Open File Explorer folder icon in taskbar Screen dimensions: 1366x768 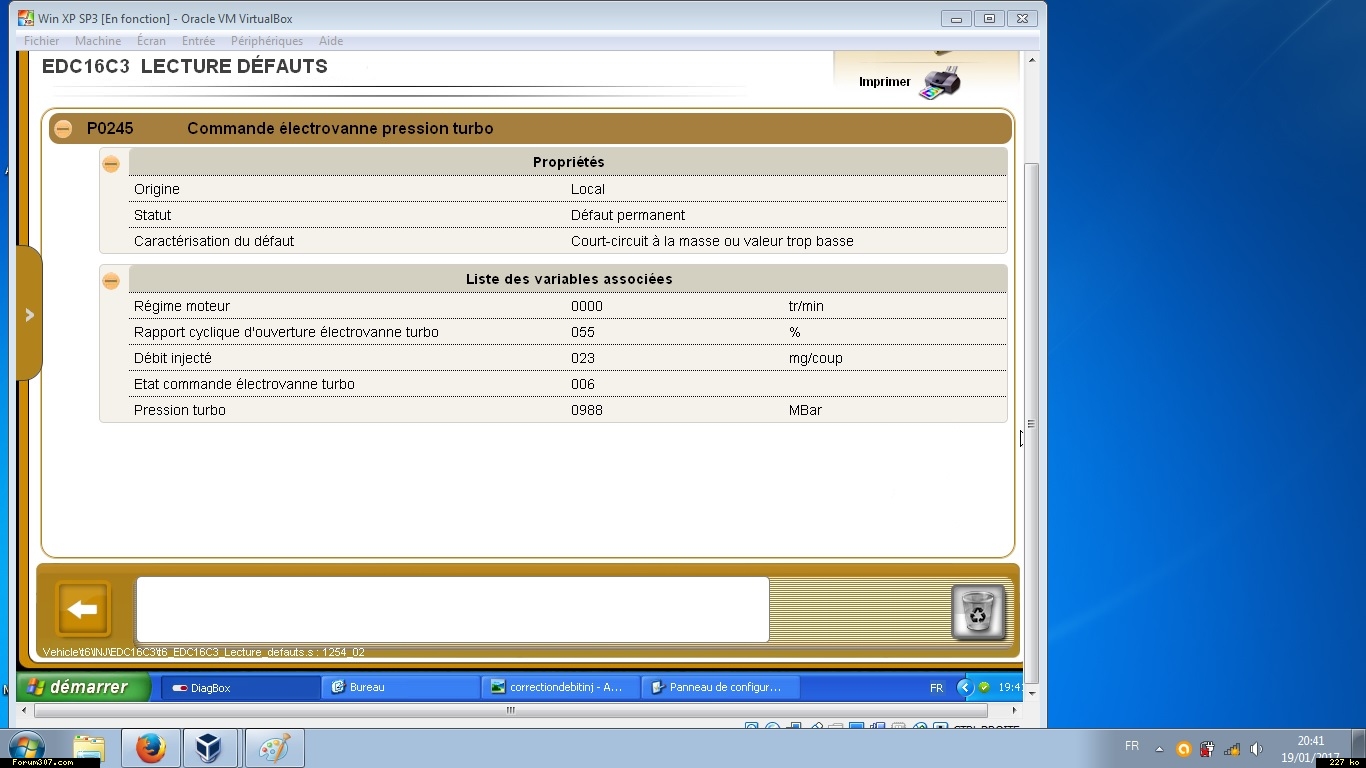coord(89,748)
